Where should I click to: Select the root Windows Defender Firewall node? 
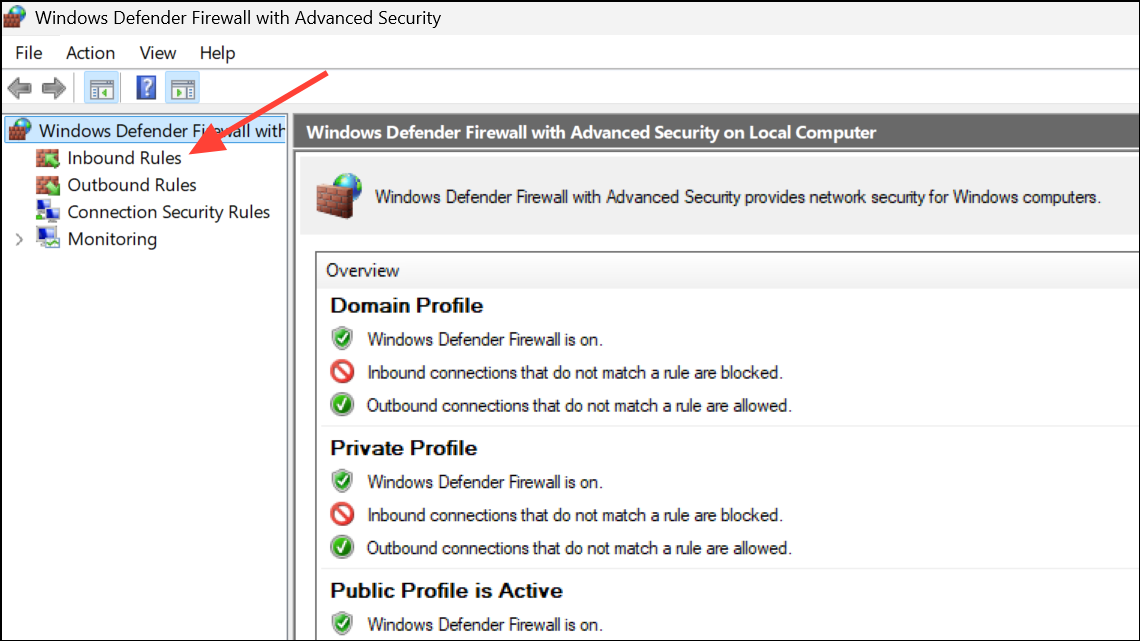click(x=160, y=131)
